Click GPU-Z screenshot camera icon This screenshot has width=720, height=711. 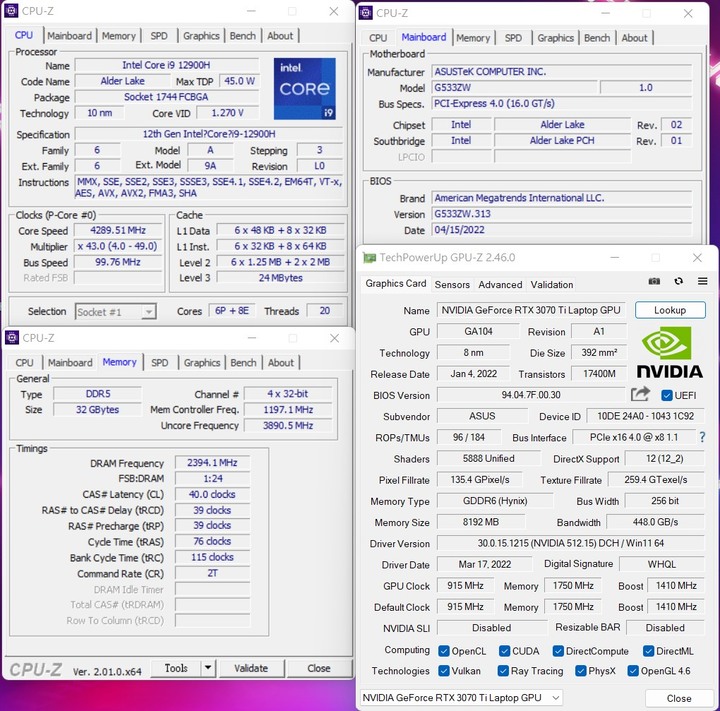point(654,281)
